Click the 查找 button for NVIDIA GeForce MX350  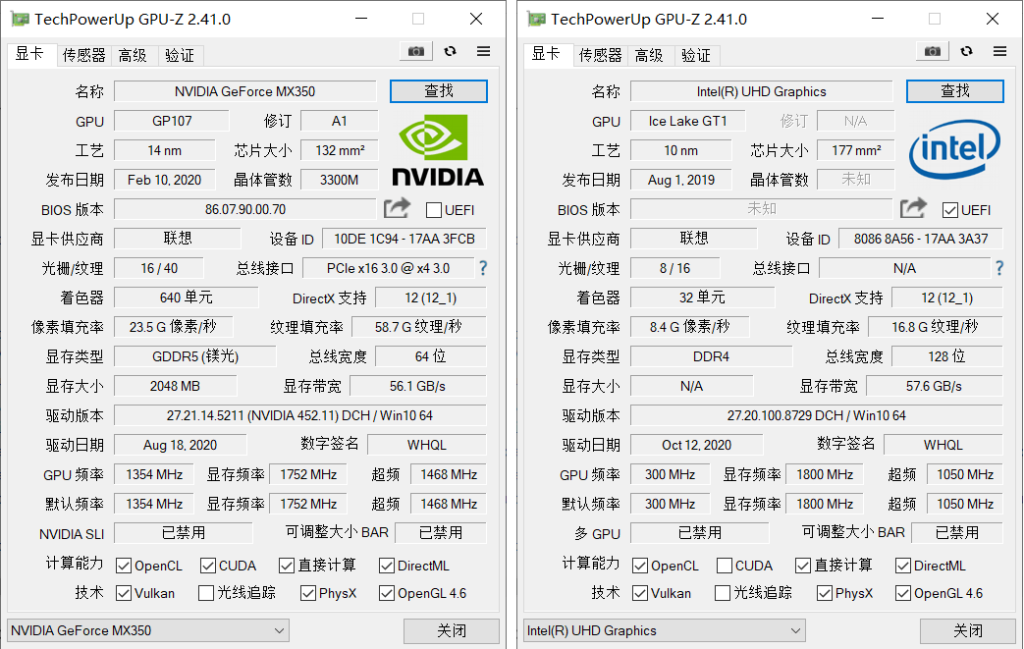point(438,91)
